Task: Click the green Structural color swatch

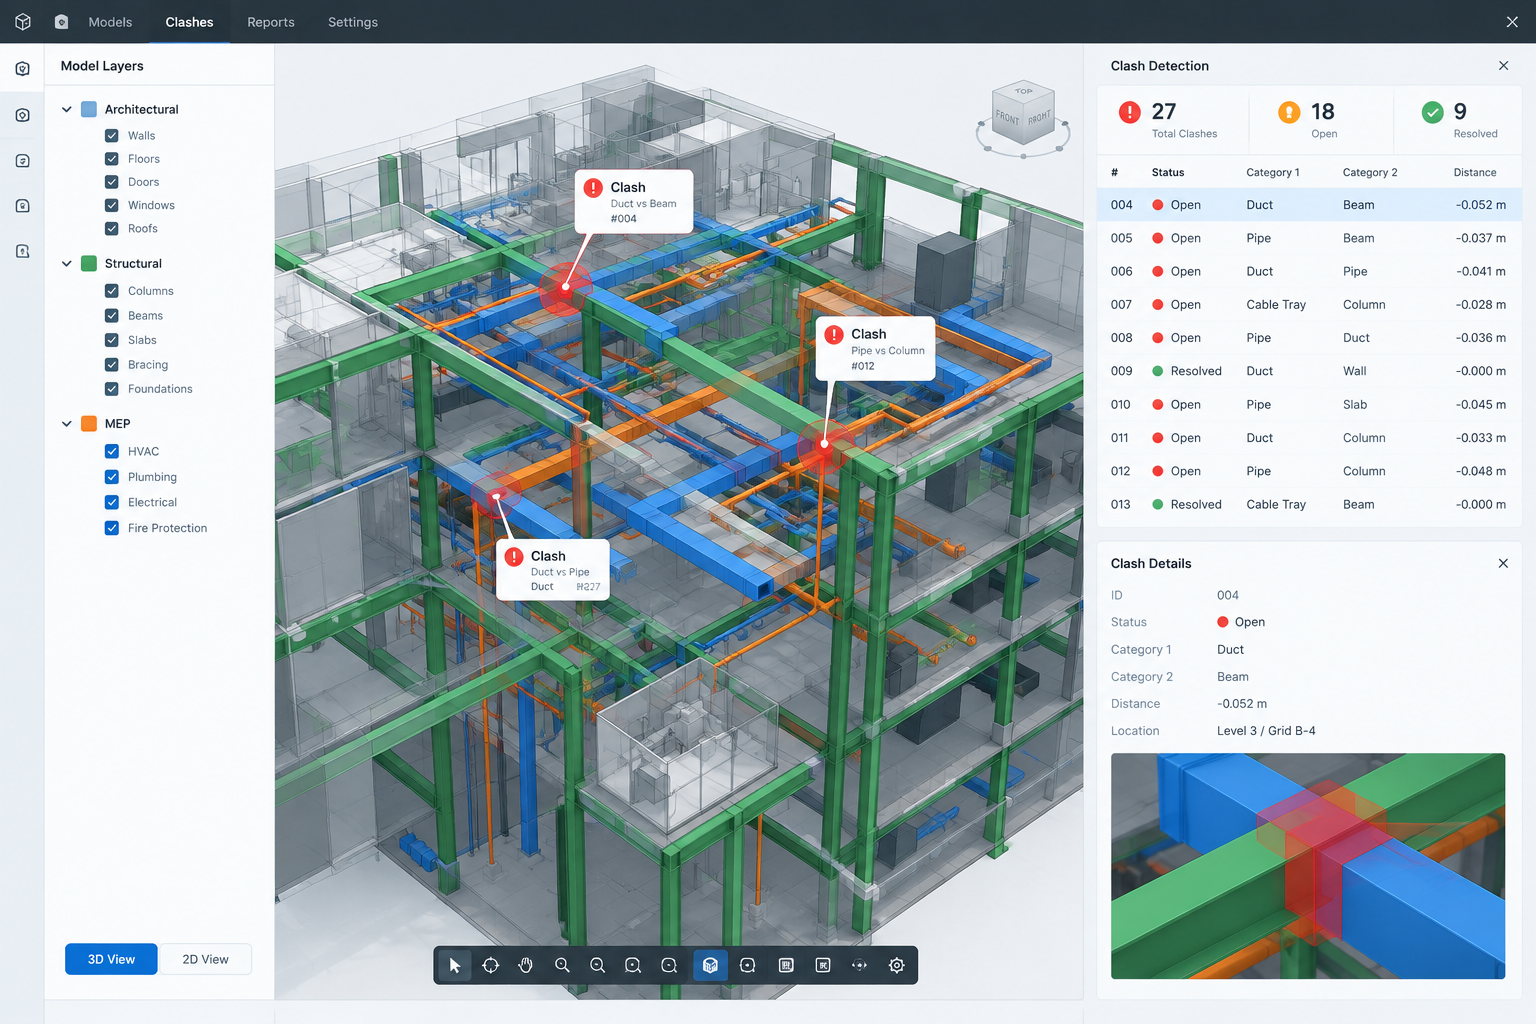Action: (89, 264)
